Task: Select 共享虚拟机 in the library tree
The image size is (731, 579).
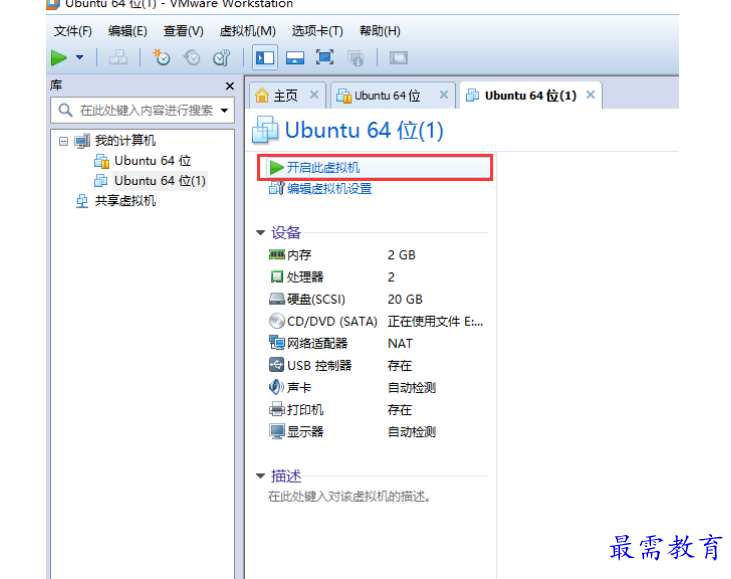Action: click(125, 201)
